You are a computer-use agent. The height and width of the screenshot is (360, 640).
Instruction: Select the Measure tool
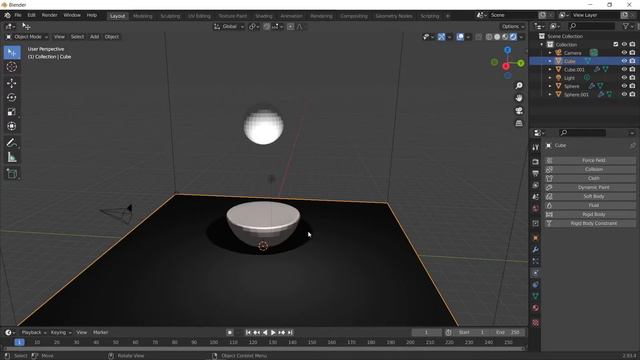[x=11, y=157]
